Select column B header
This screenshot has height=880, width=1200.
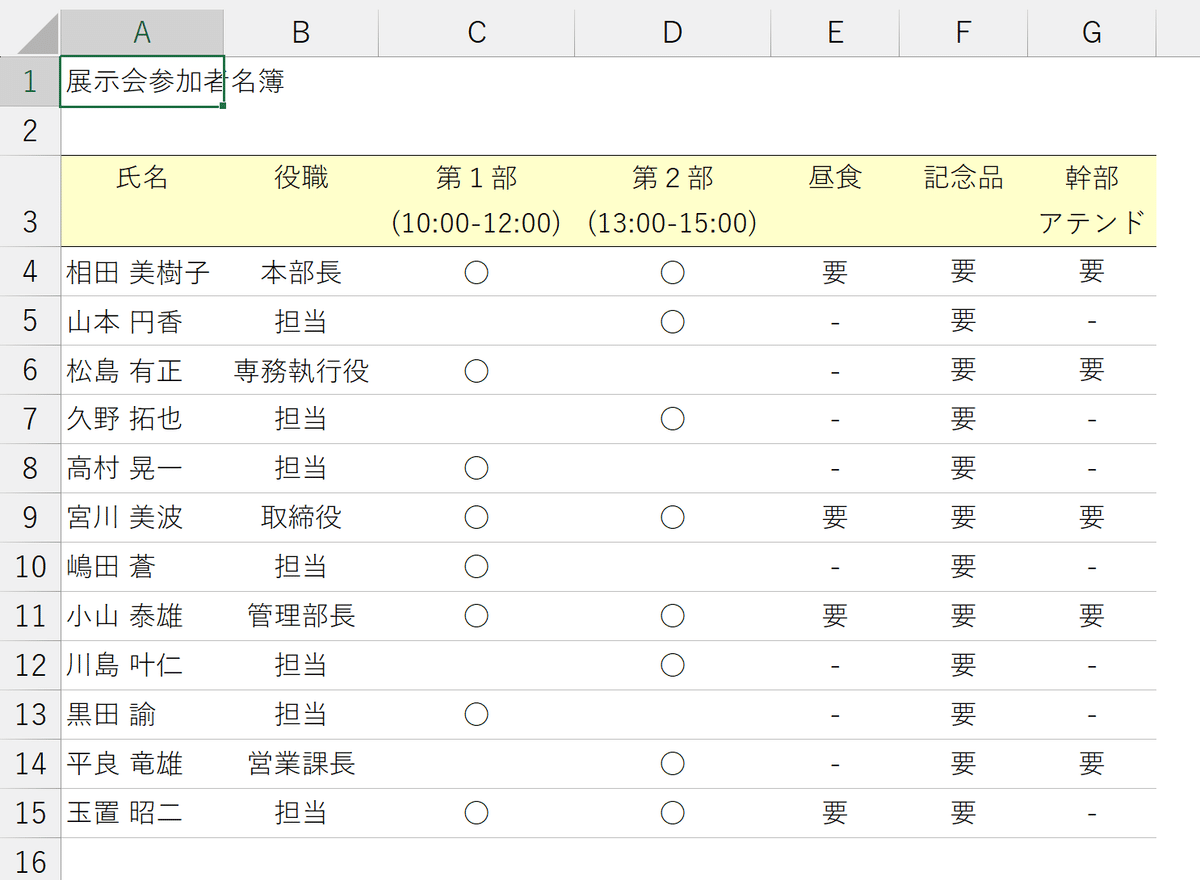(x=301, y=33)
